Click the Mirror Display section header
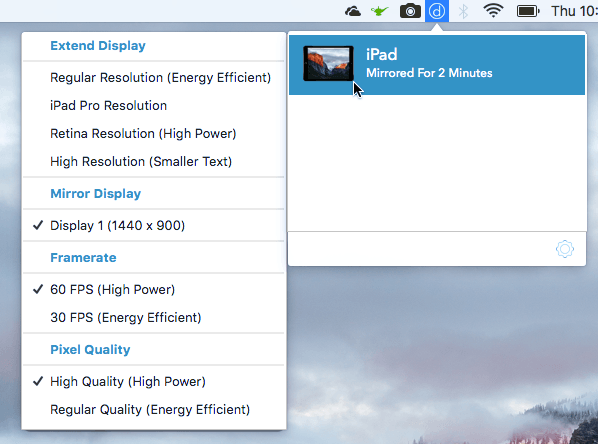The width and height of the screenshot is (598, 444). [x=96, y=193]
